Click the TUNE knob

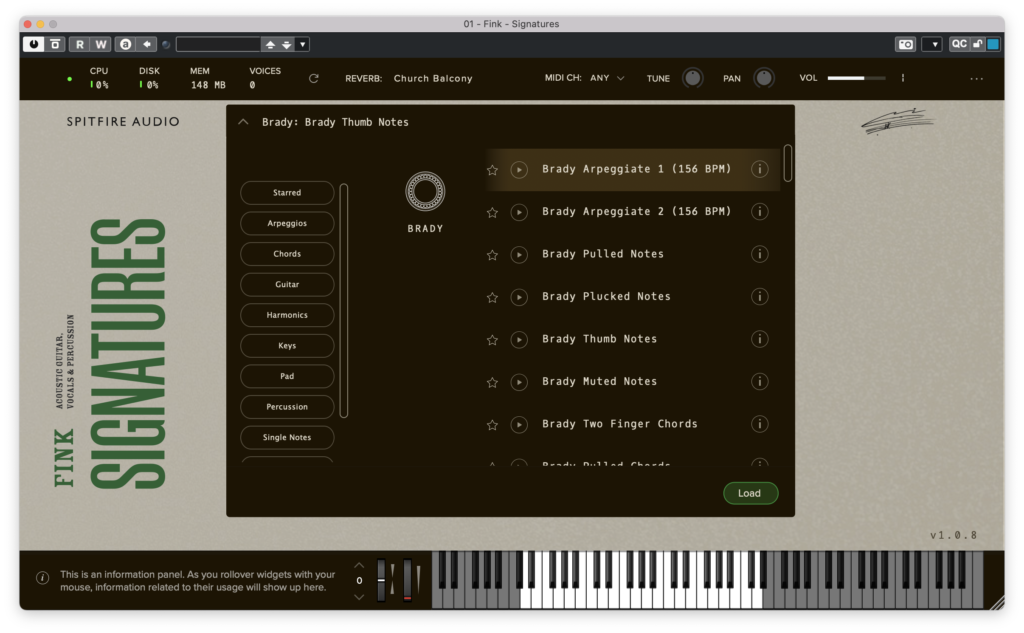coord(692,78)
